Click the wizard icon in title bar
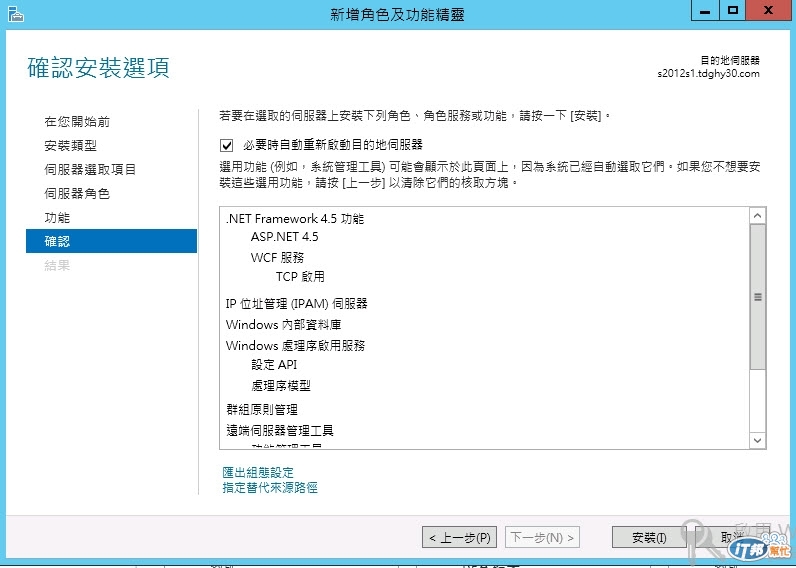 15,14
